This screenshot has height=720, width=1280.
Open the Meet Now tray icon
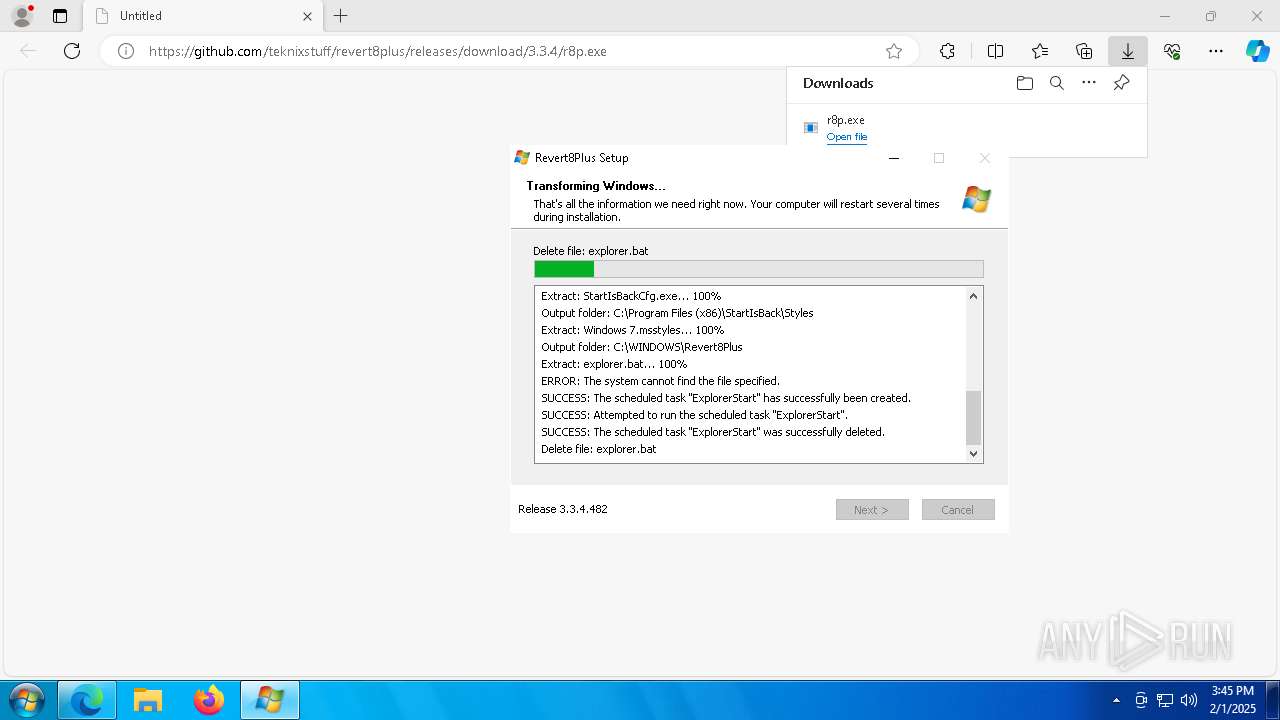click(x=1141, y=700)
